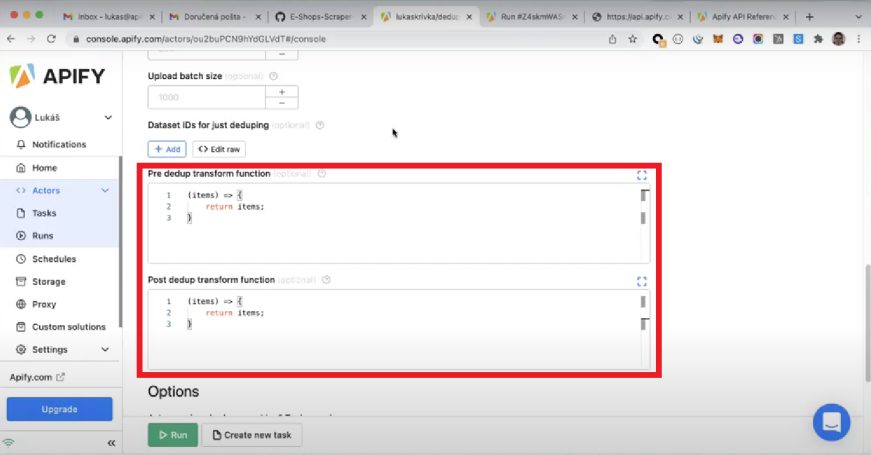Reload the page with the refresh icon

[x=51, y=39]
